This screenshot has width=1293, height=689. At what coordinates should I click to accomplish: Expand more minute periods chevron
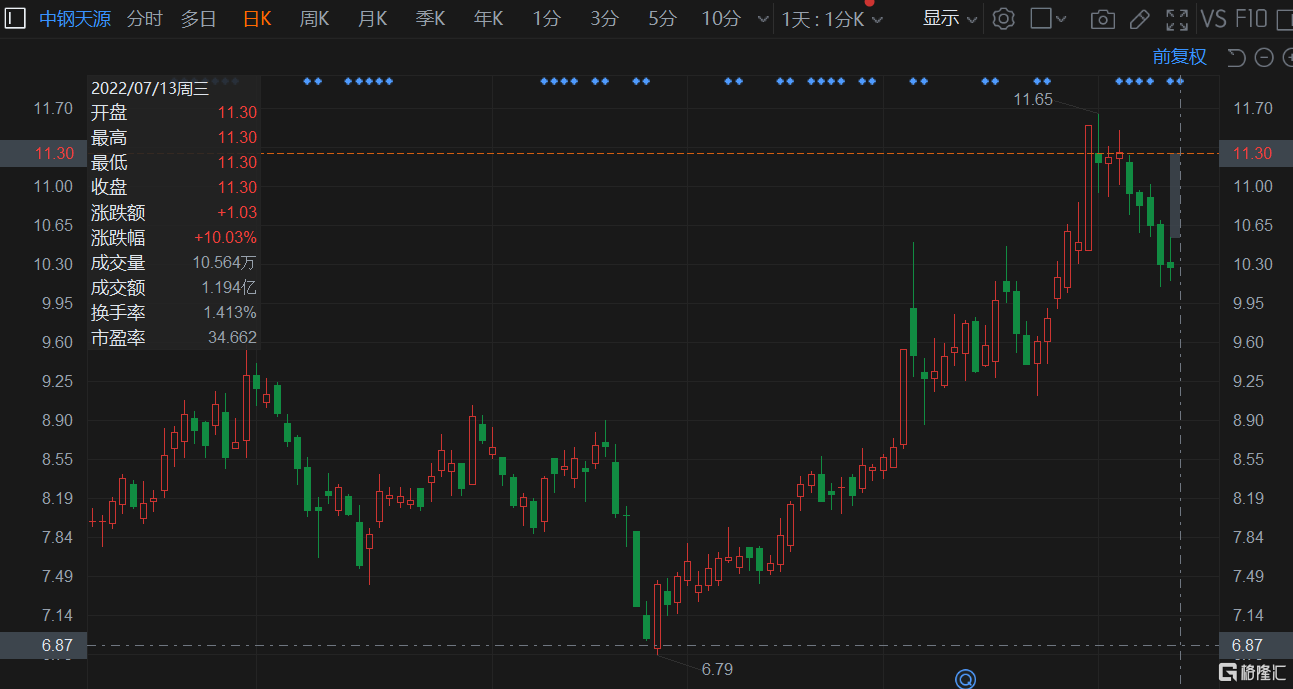click(763, 19)
